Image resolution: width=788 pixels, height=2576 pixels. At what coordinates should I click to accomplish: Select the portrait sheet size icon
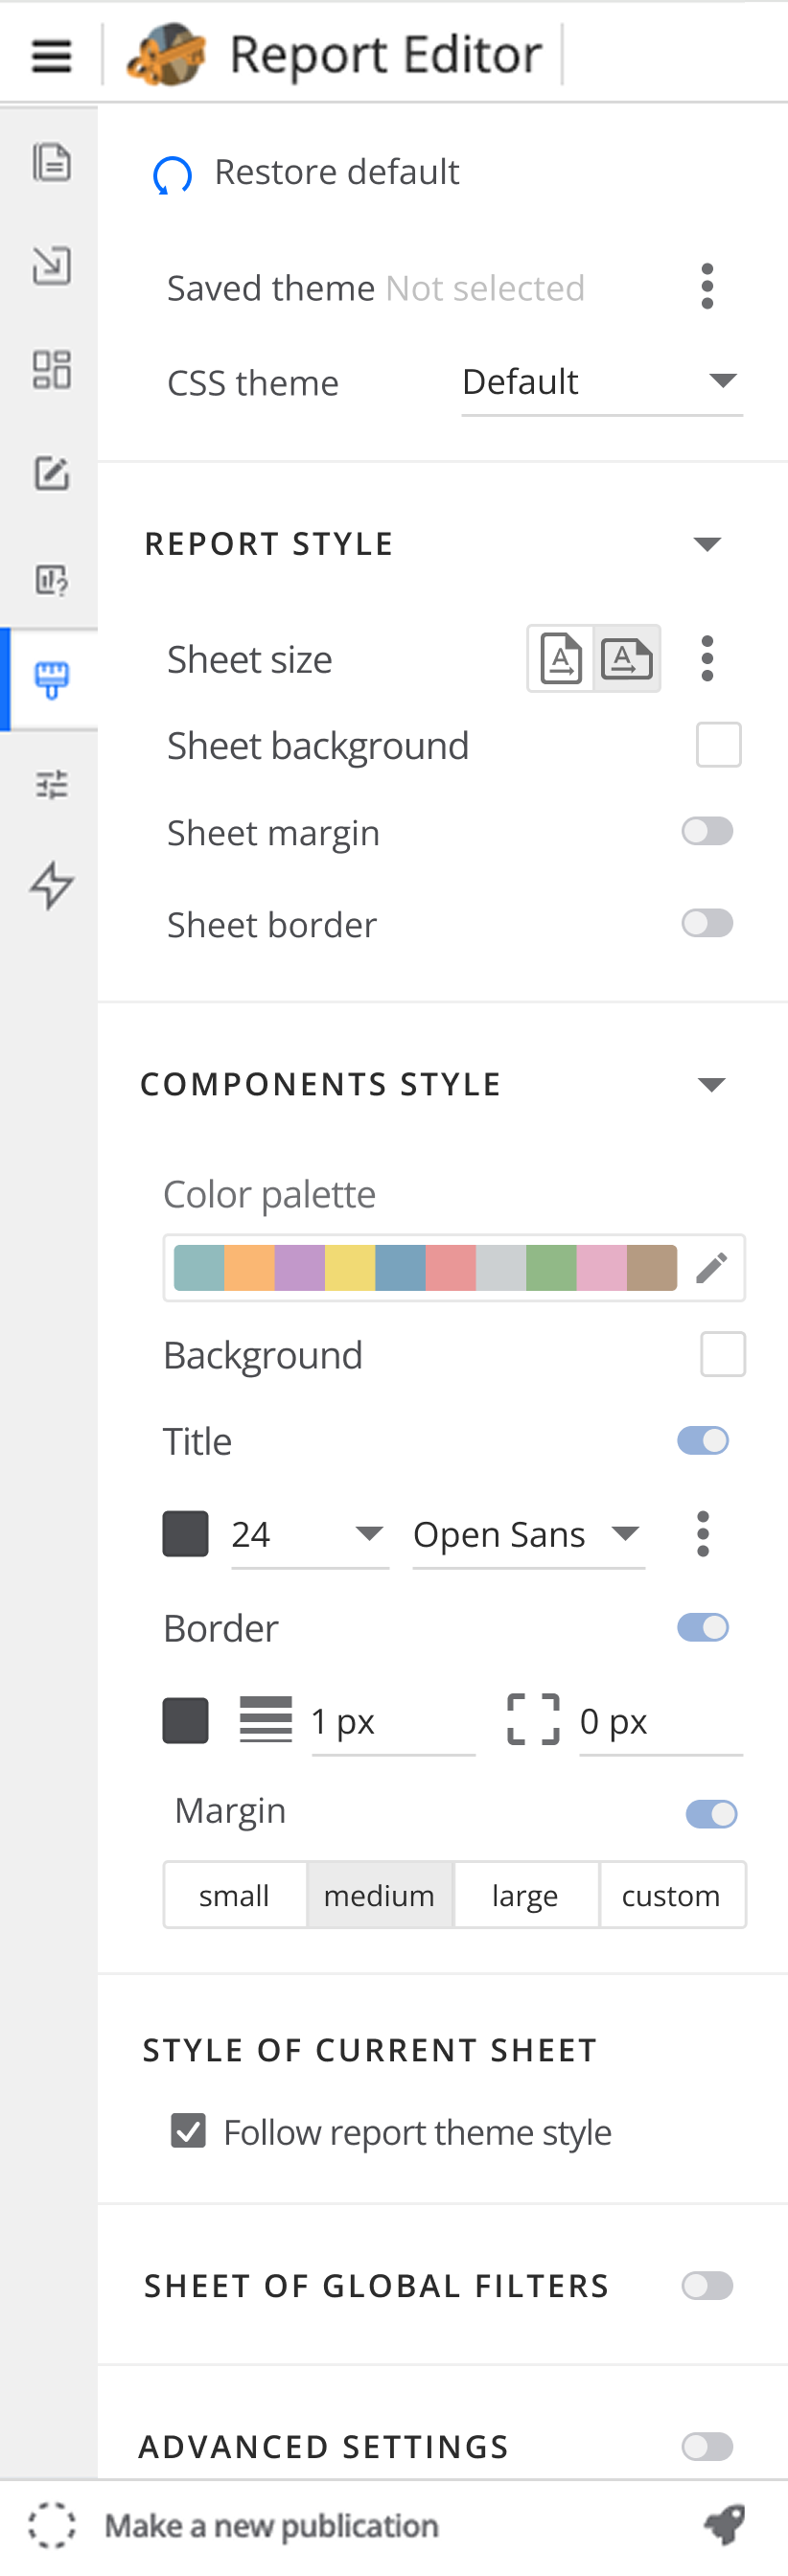pos(561,659)
